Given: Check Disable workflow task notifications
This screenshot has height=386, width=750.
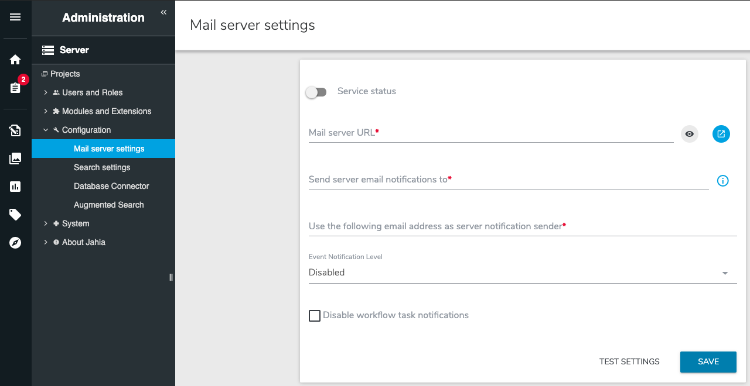Looking at the screenshot, I should tap(314, 316).
